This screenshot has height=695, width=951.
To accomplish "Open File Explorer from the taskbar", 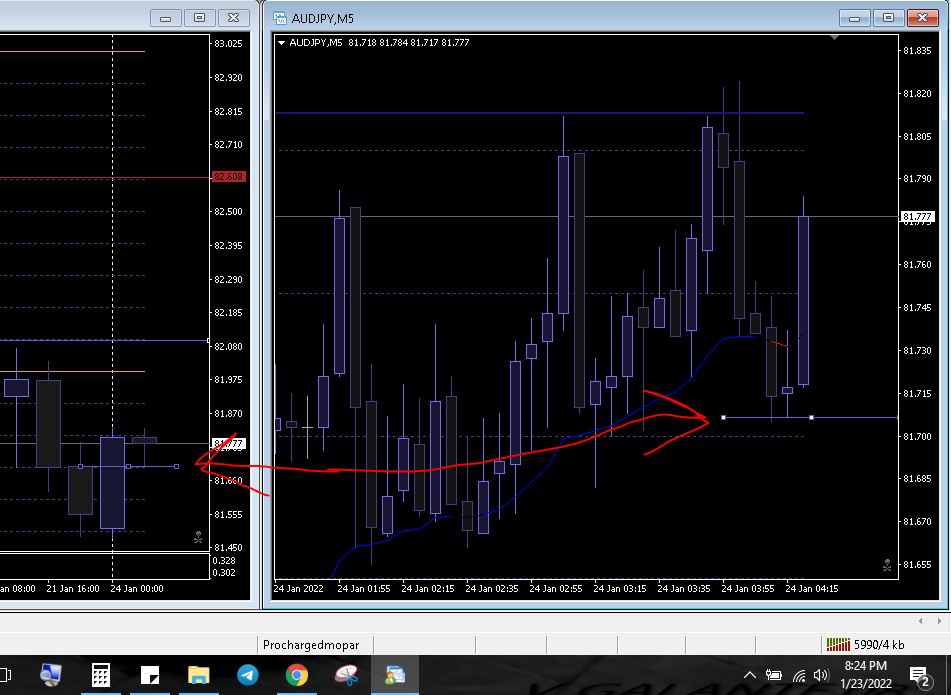I will [x=198, y=675].
